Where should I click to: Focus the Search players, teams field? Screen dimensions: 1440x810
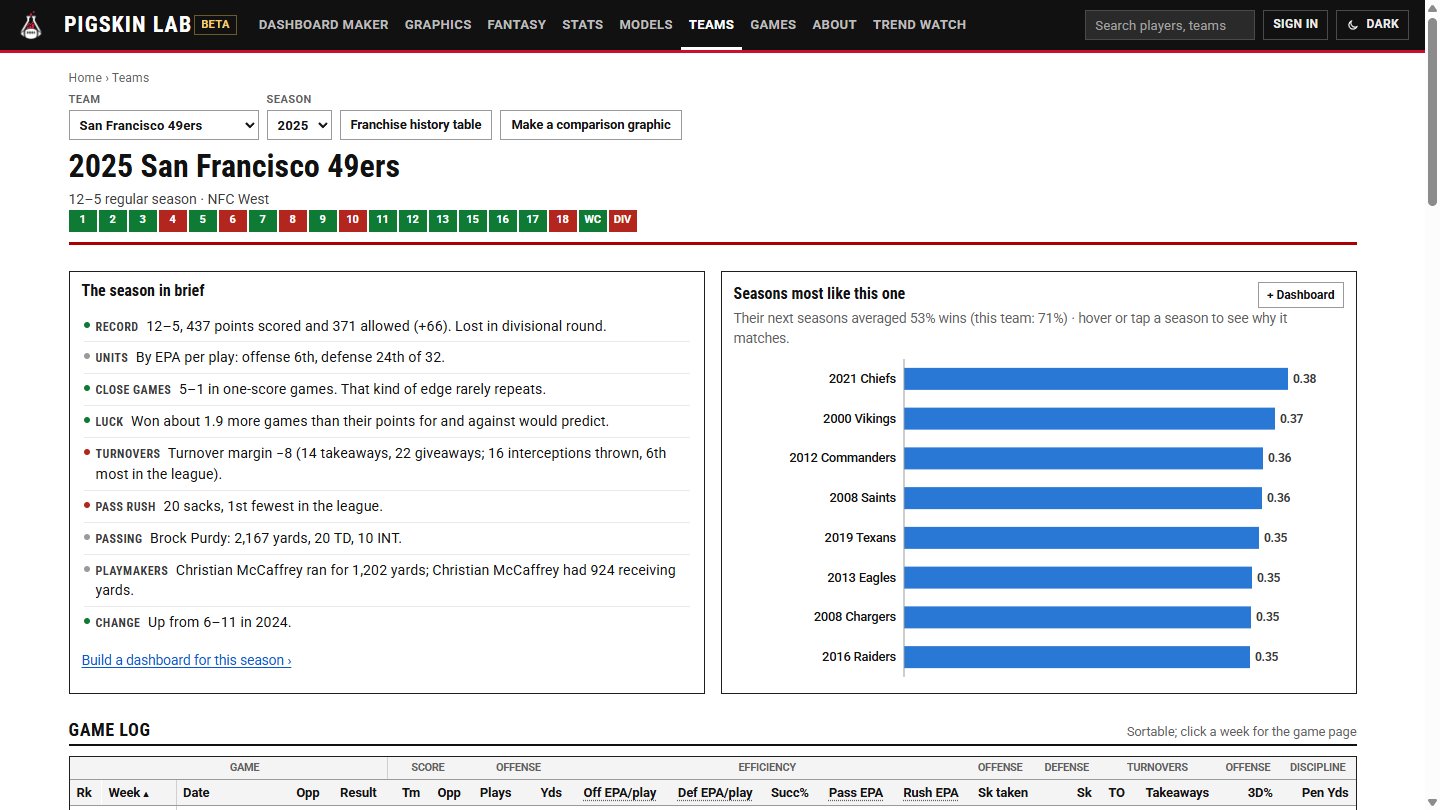click(1170, 25)
